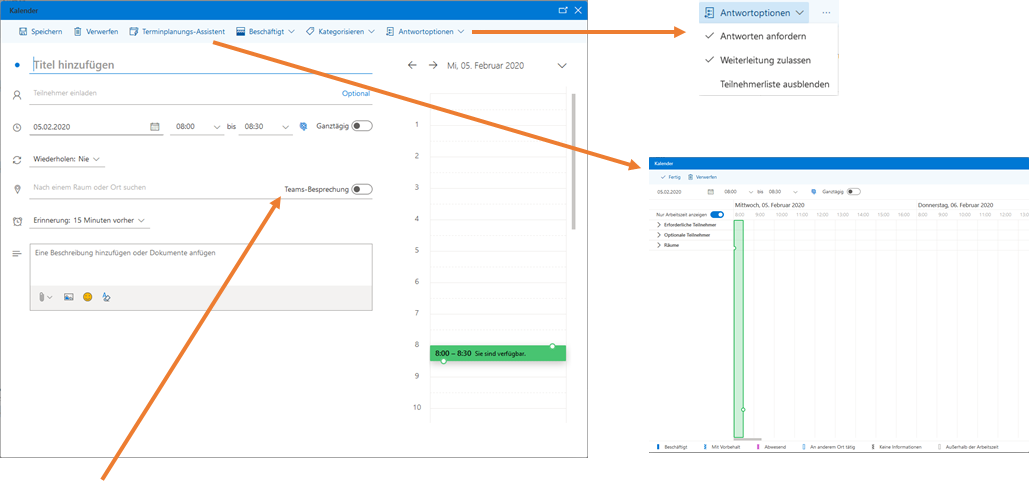Click the Titel hinzufügen field

(x=201, y=65)
